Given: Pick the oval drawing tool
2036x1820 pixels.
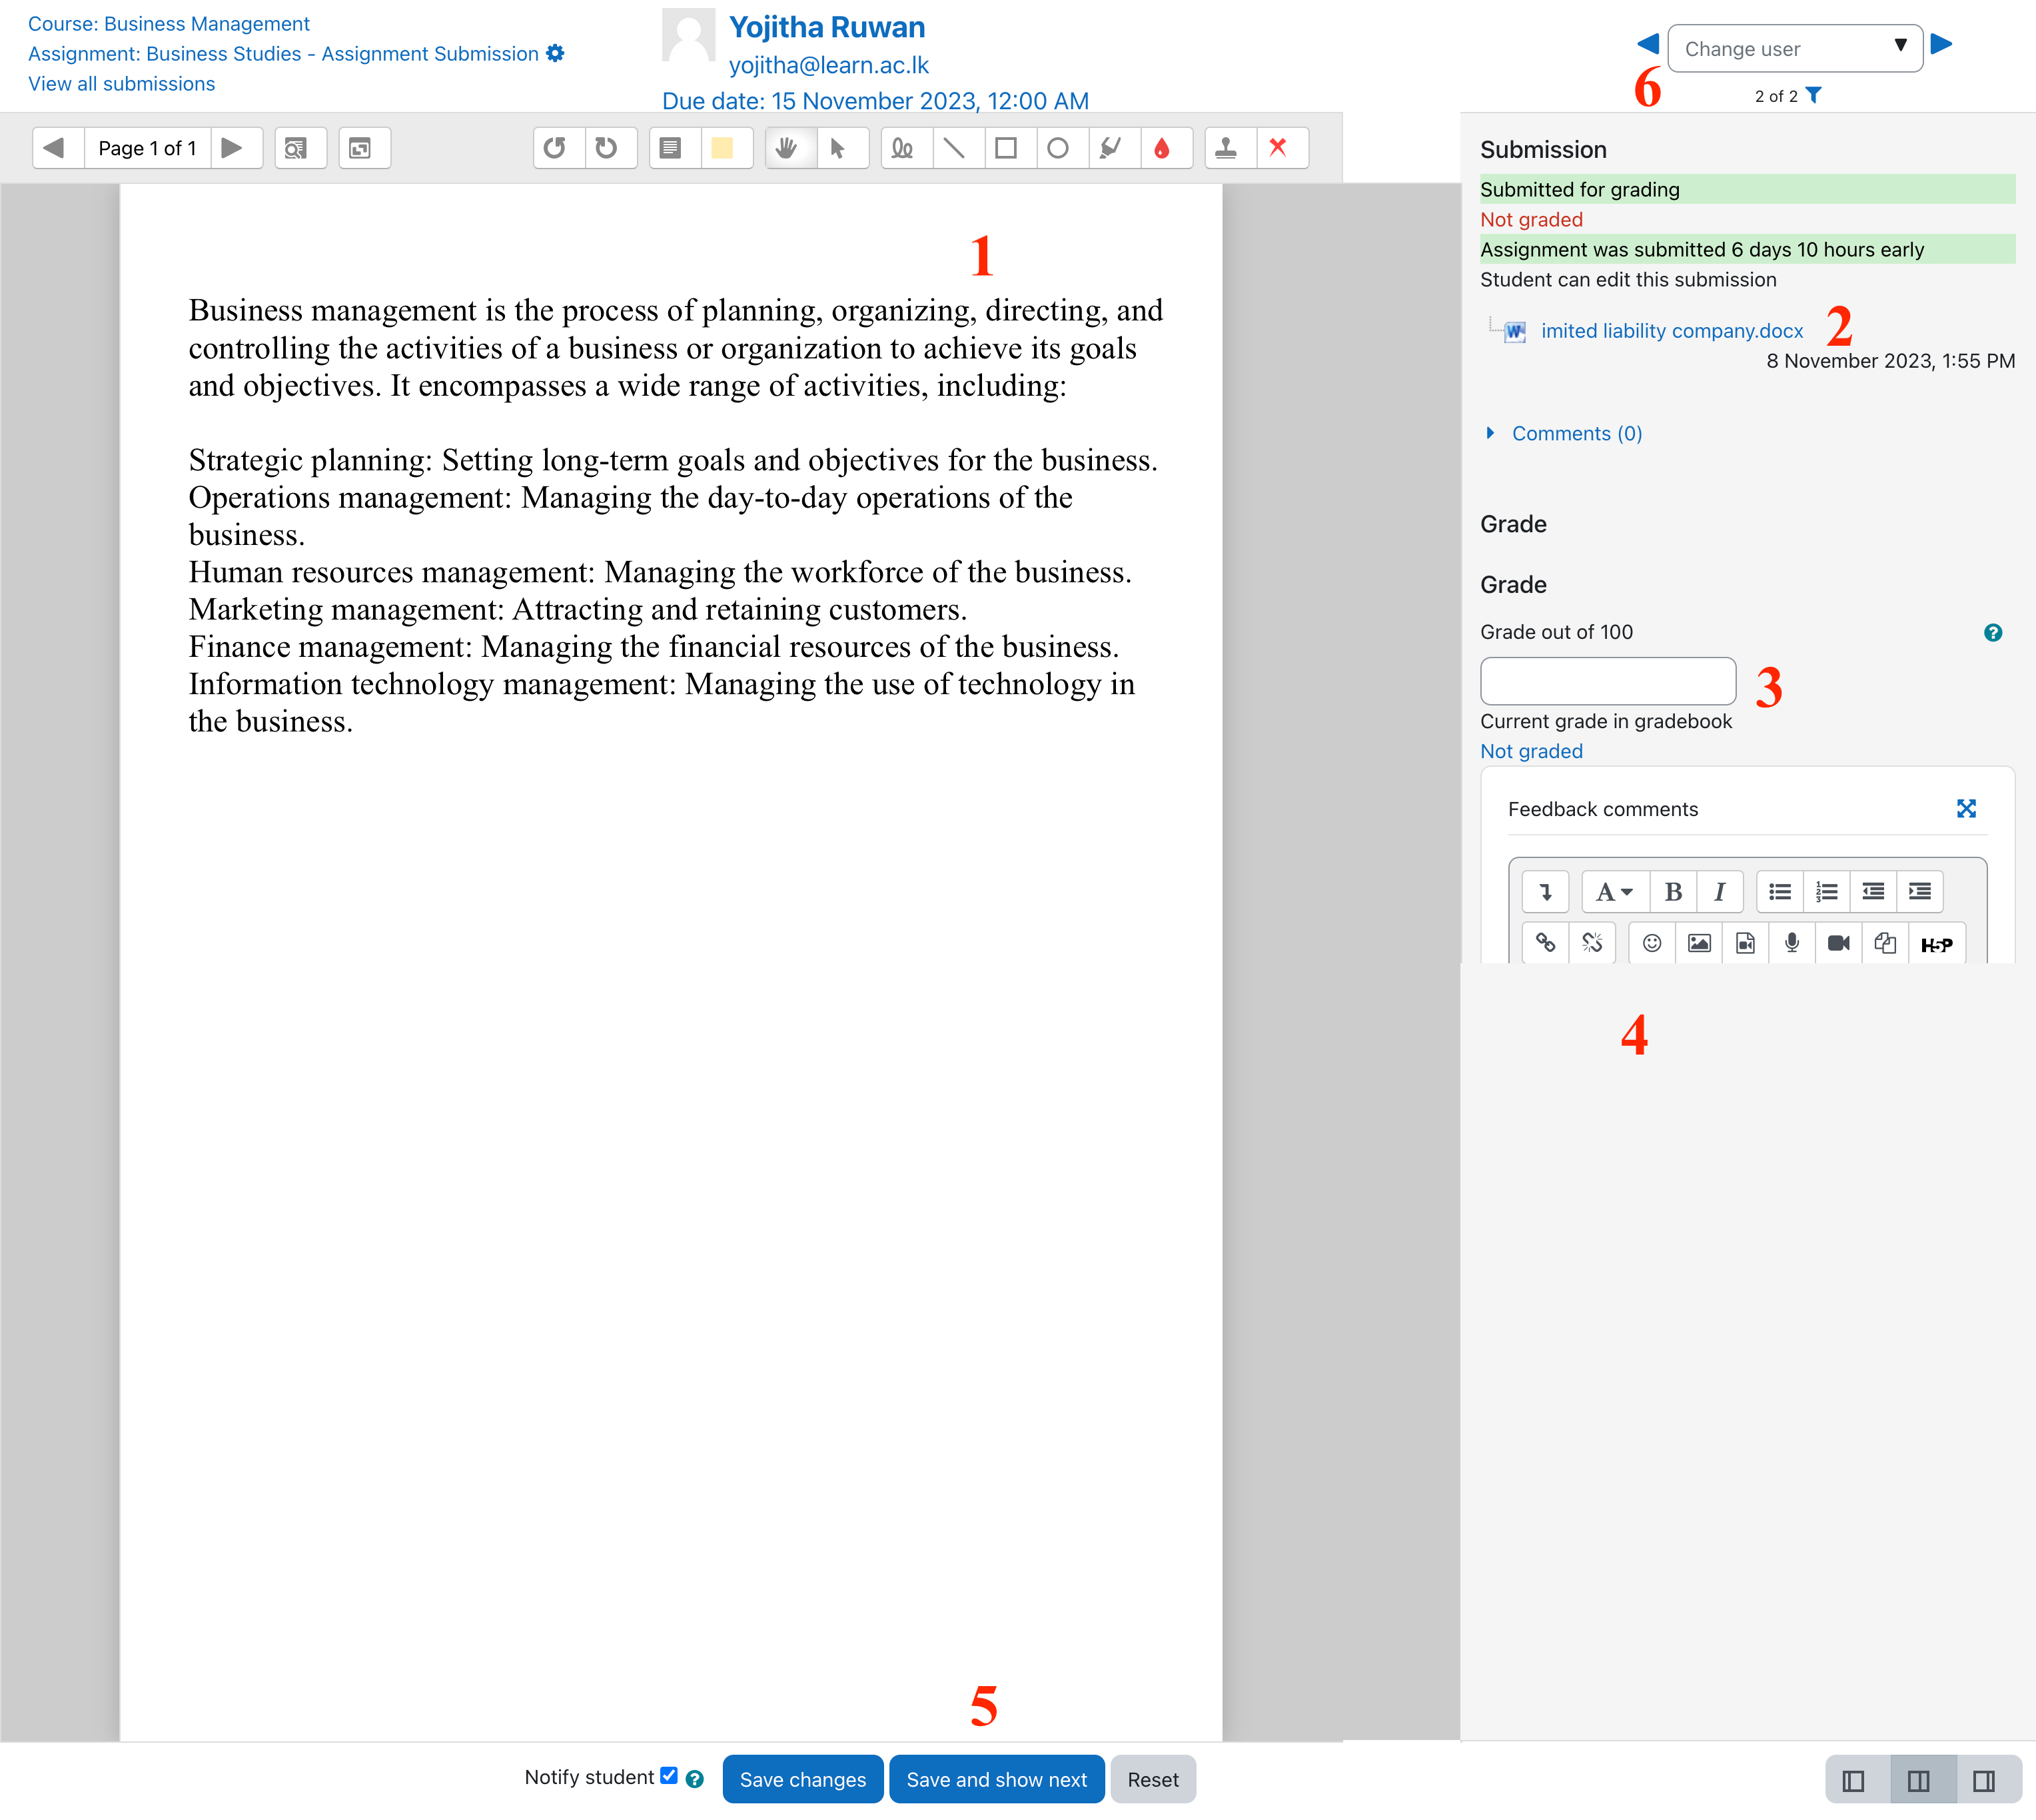Looking at the screenshot, I should tap(1058, 148).
